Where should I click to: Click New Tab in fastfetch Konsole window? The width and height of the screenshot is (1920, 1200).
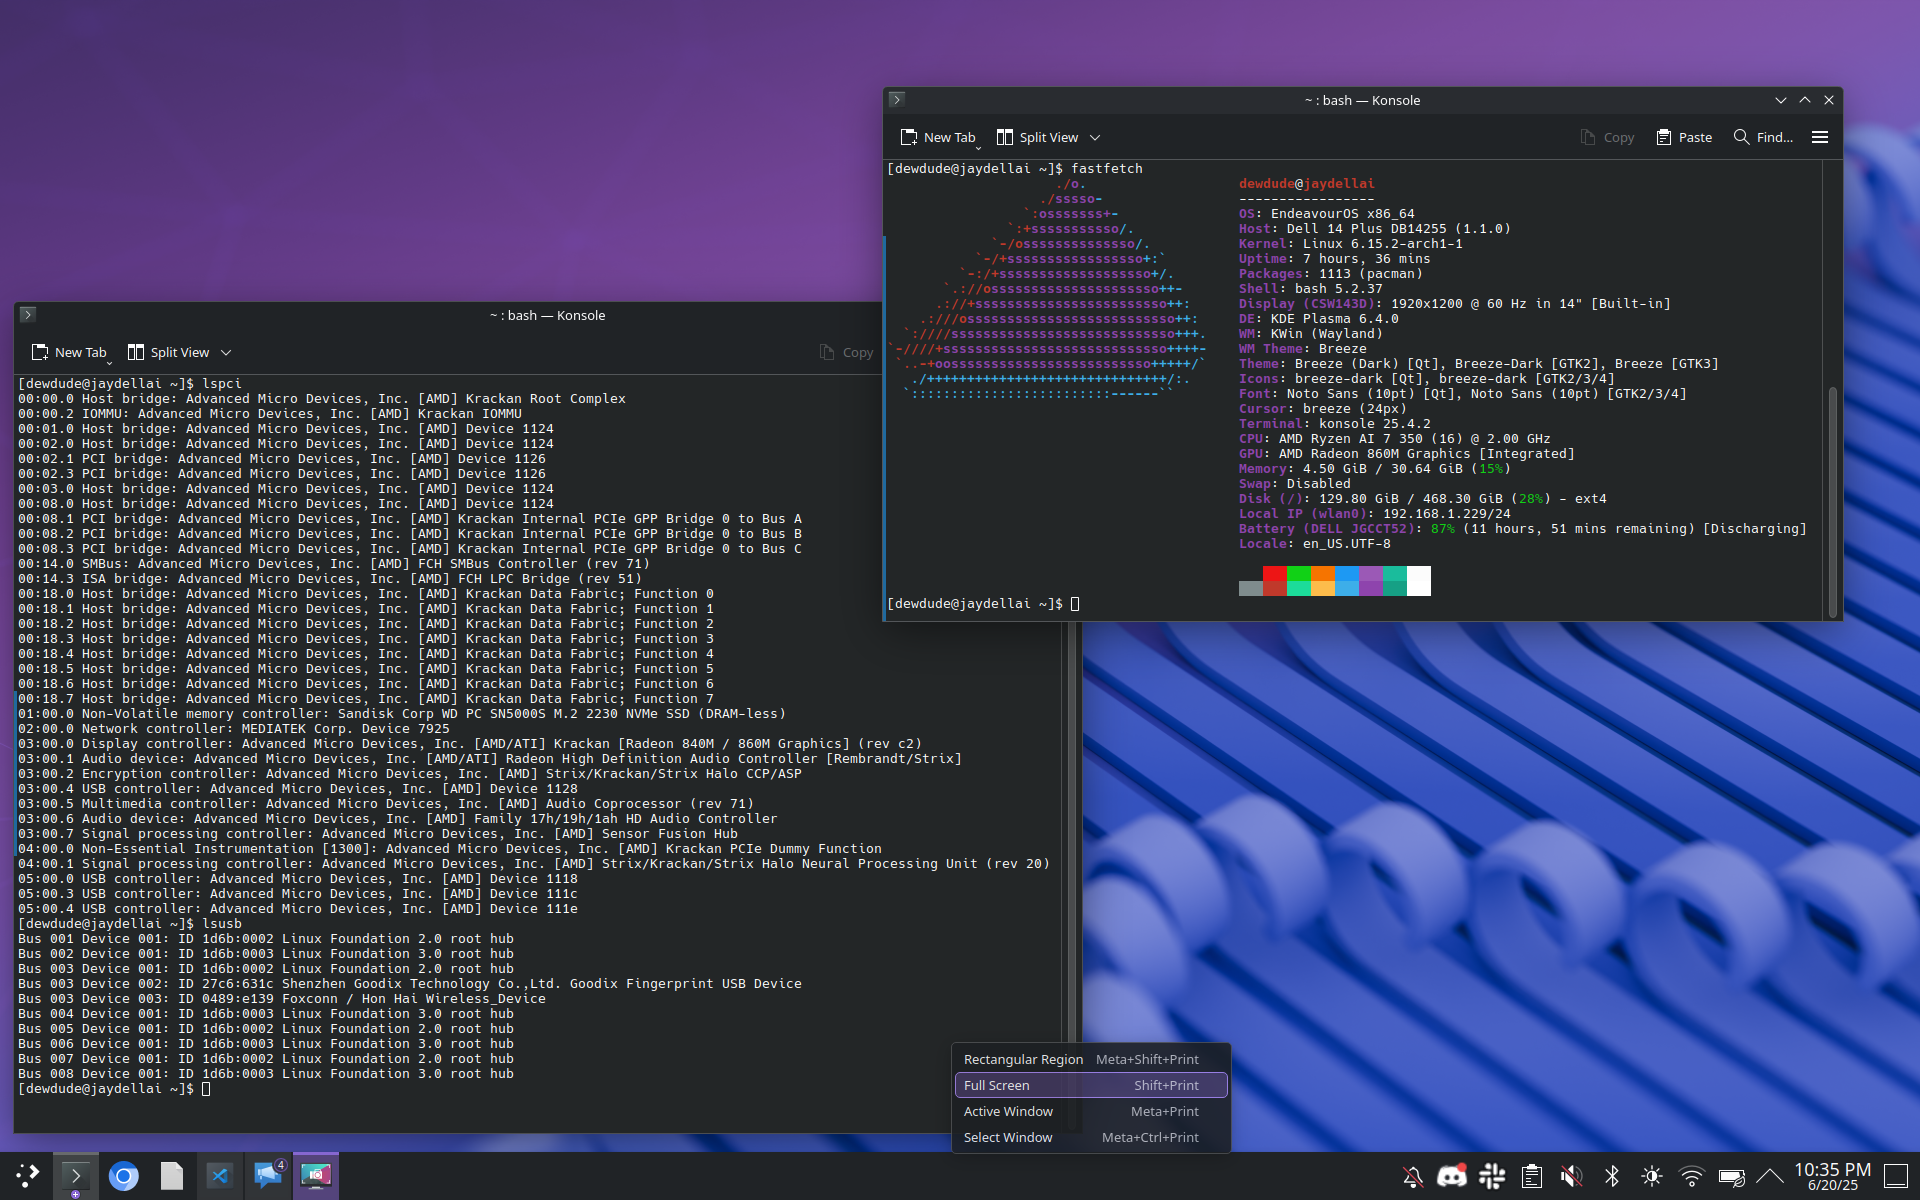938,137
